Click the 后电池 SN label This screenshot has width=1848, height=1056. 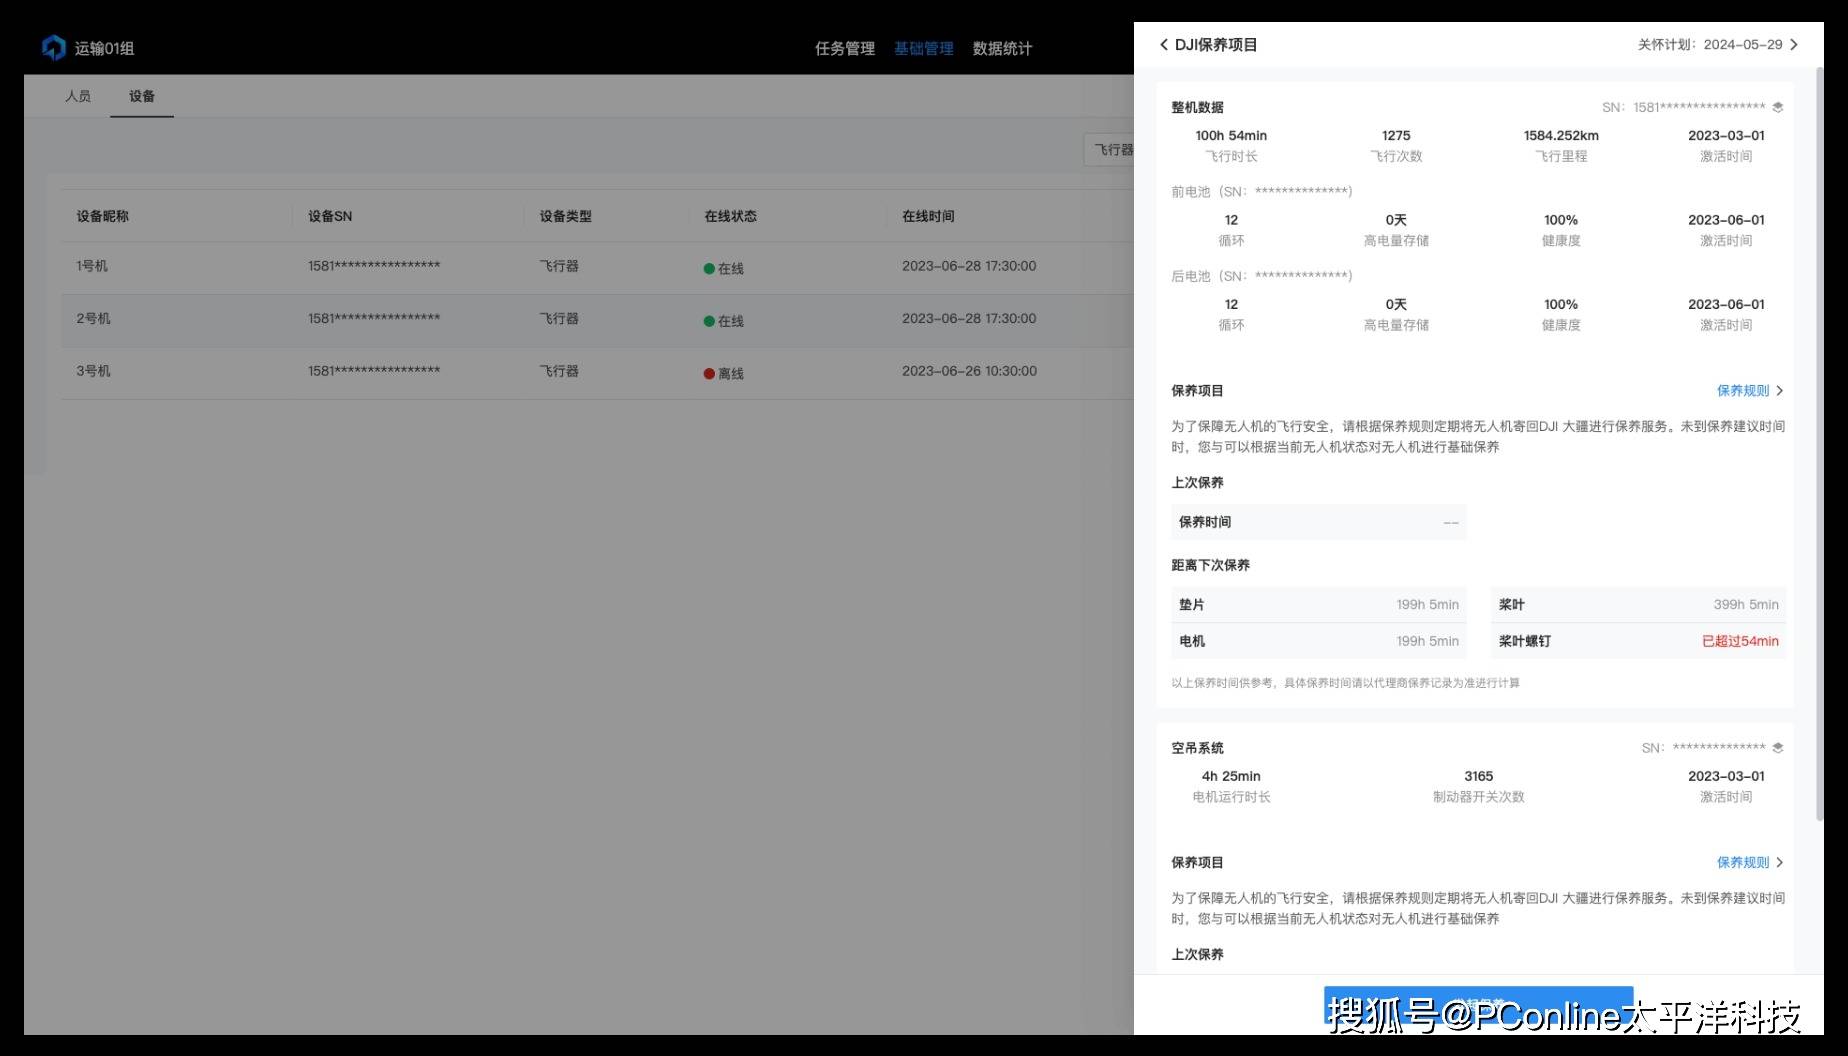[x=1262, y=276]
